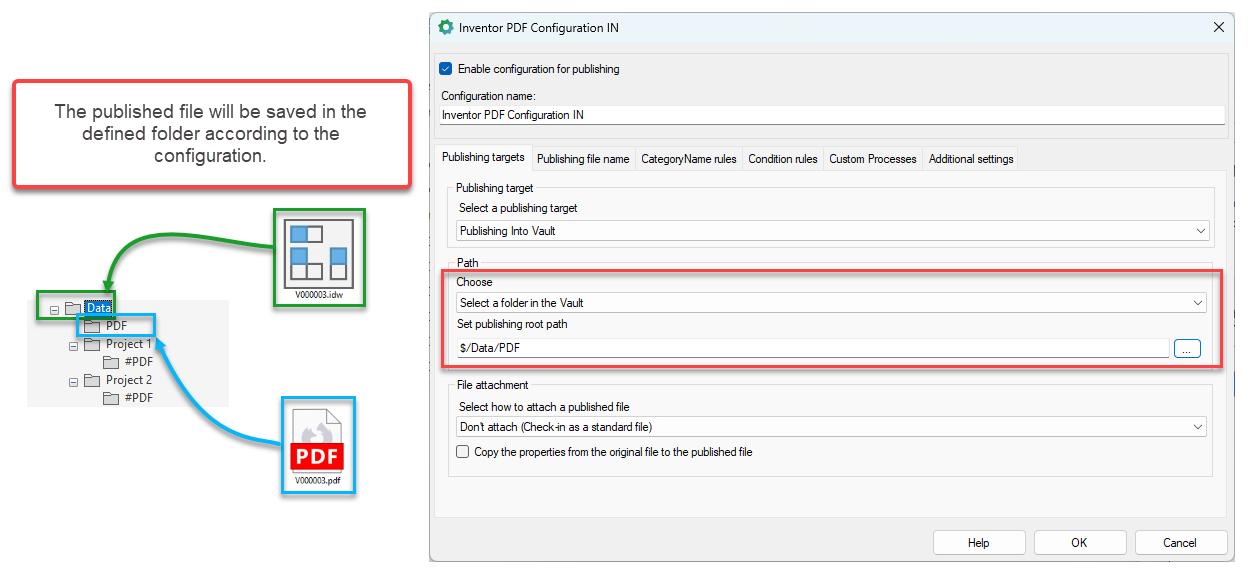Click the browse button for root path

click(1185, 349)
